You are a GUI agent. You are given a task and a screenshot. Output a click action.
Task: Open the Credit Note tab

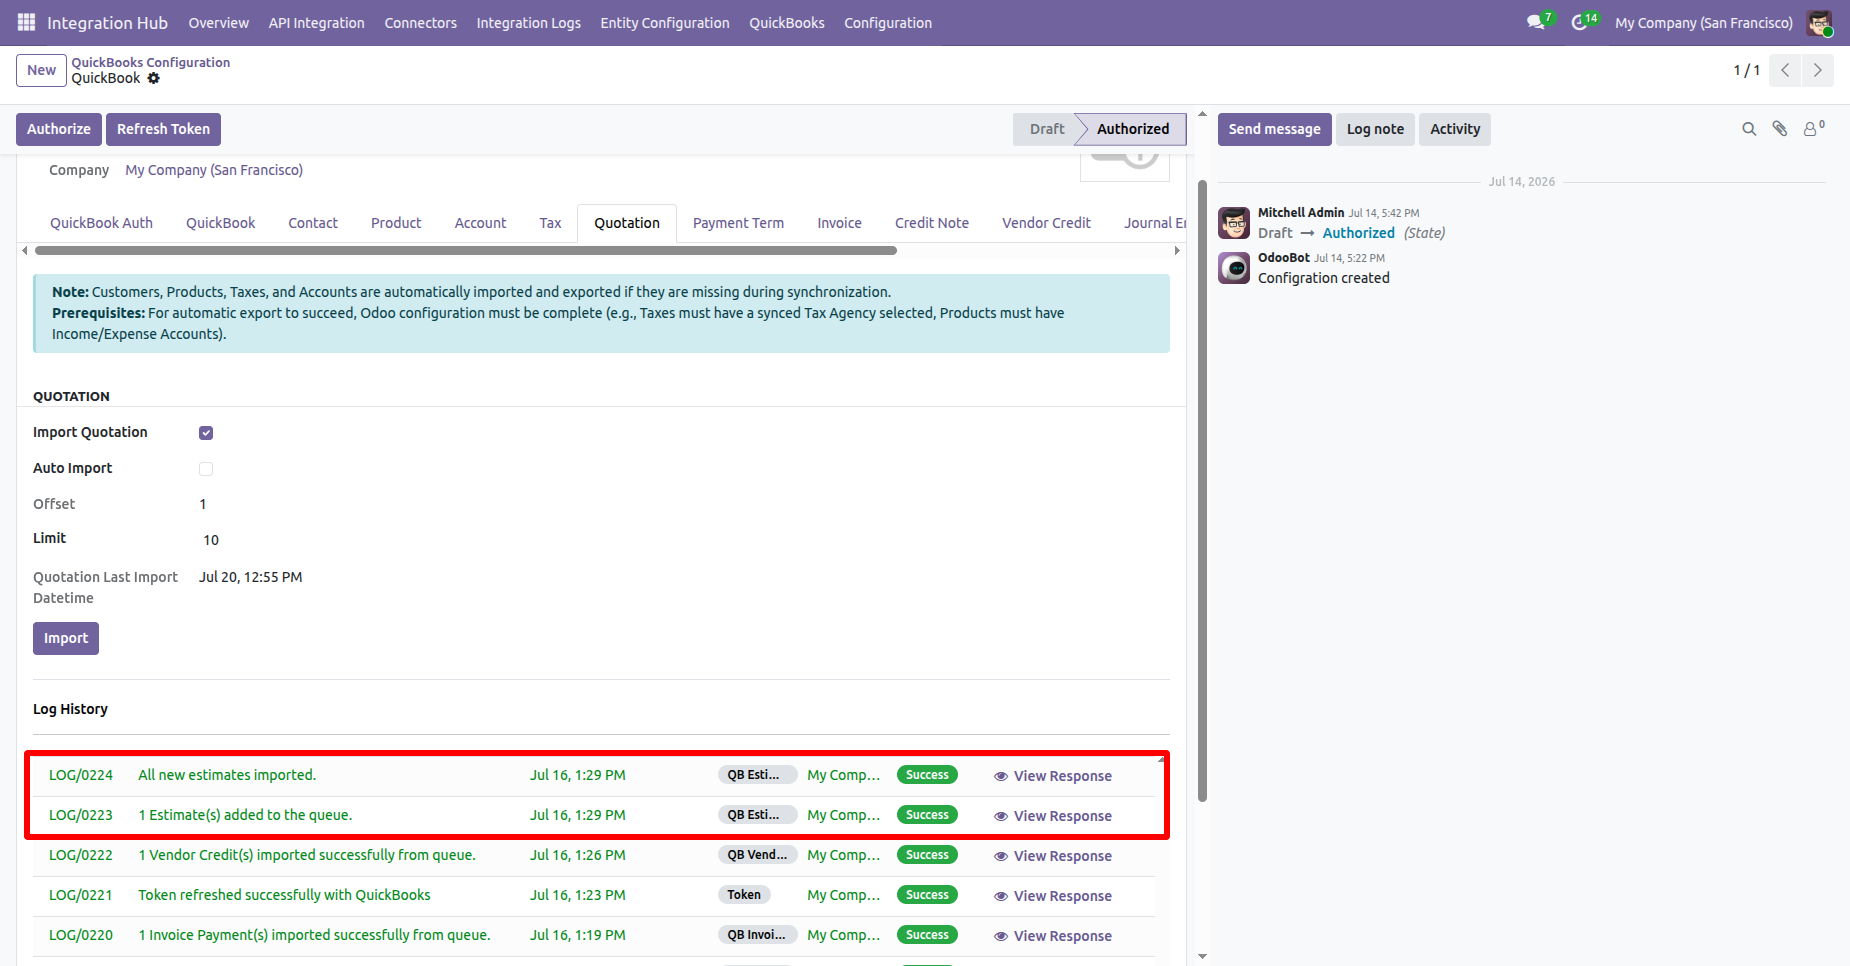coord(932,223)
